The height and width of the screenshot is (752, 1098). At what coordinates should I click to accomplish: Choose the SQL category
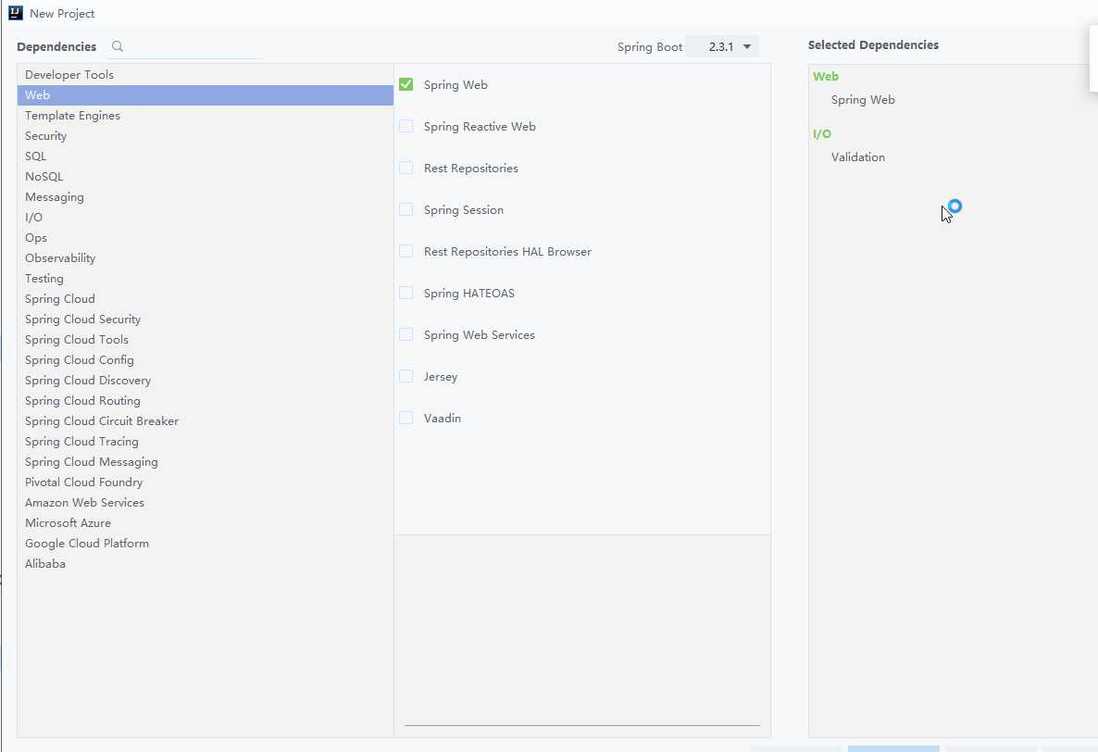coord(205,155)
